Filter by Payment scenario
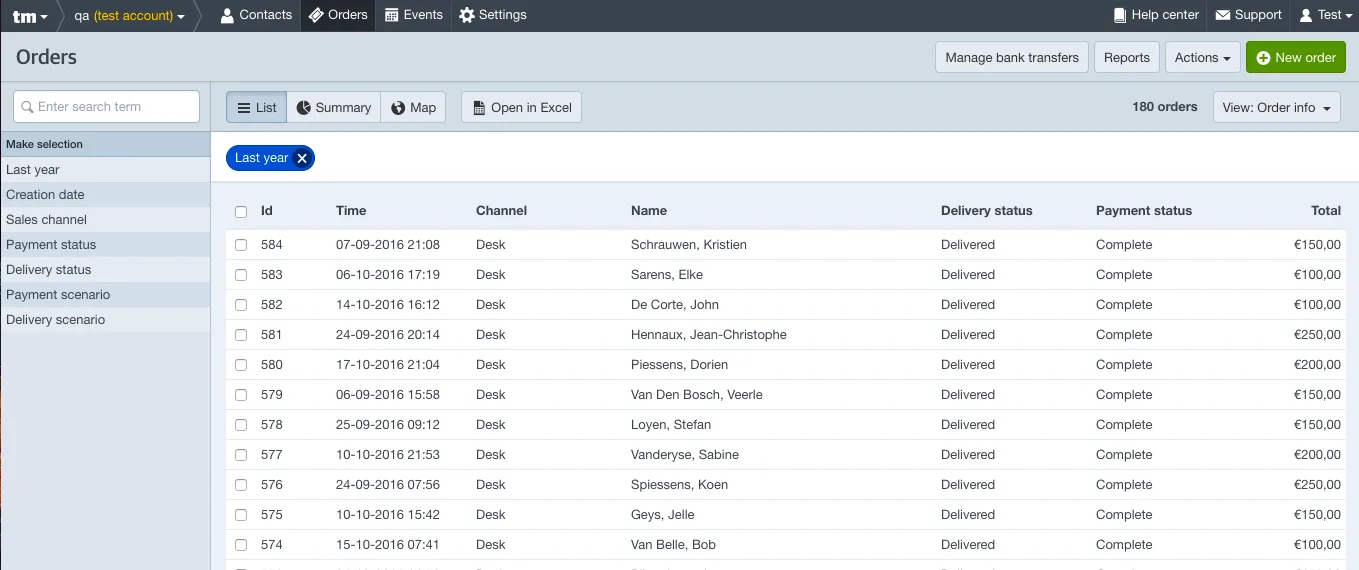Image resolution: width=1359 pixels, height=570 pixels. 105,295
